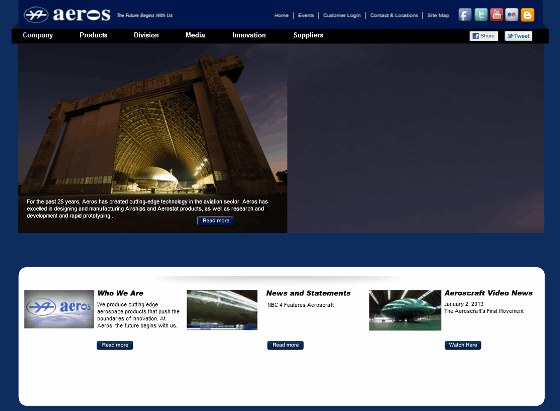
Task: Click the Who We Are heading
Action: pyautogui.click(x=120, y=293)
